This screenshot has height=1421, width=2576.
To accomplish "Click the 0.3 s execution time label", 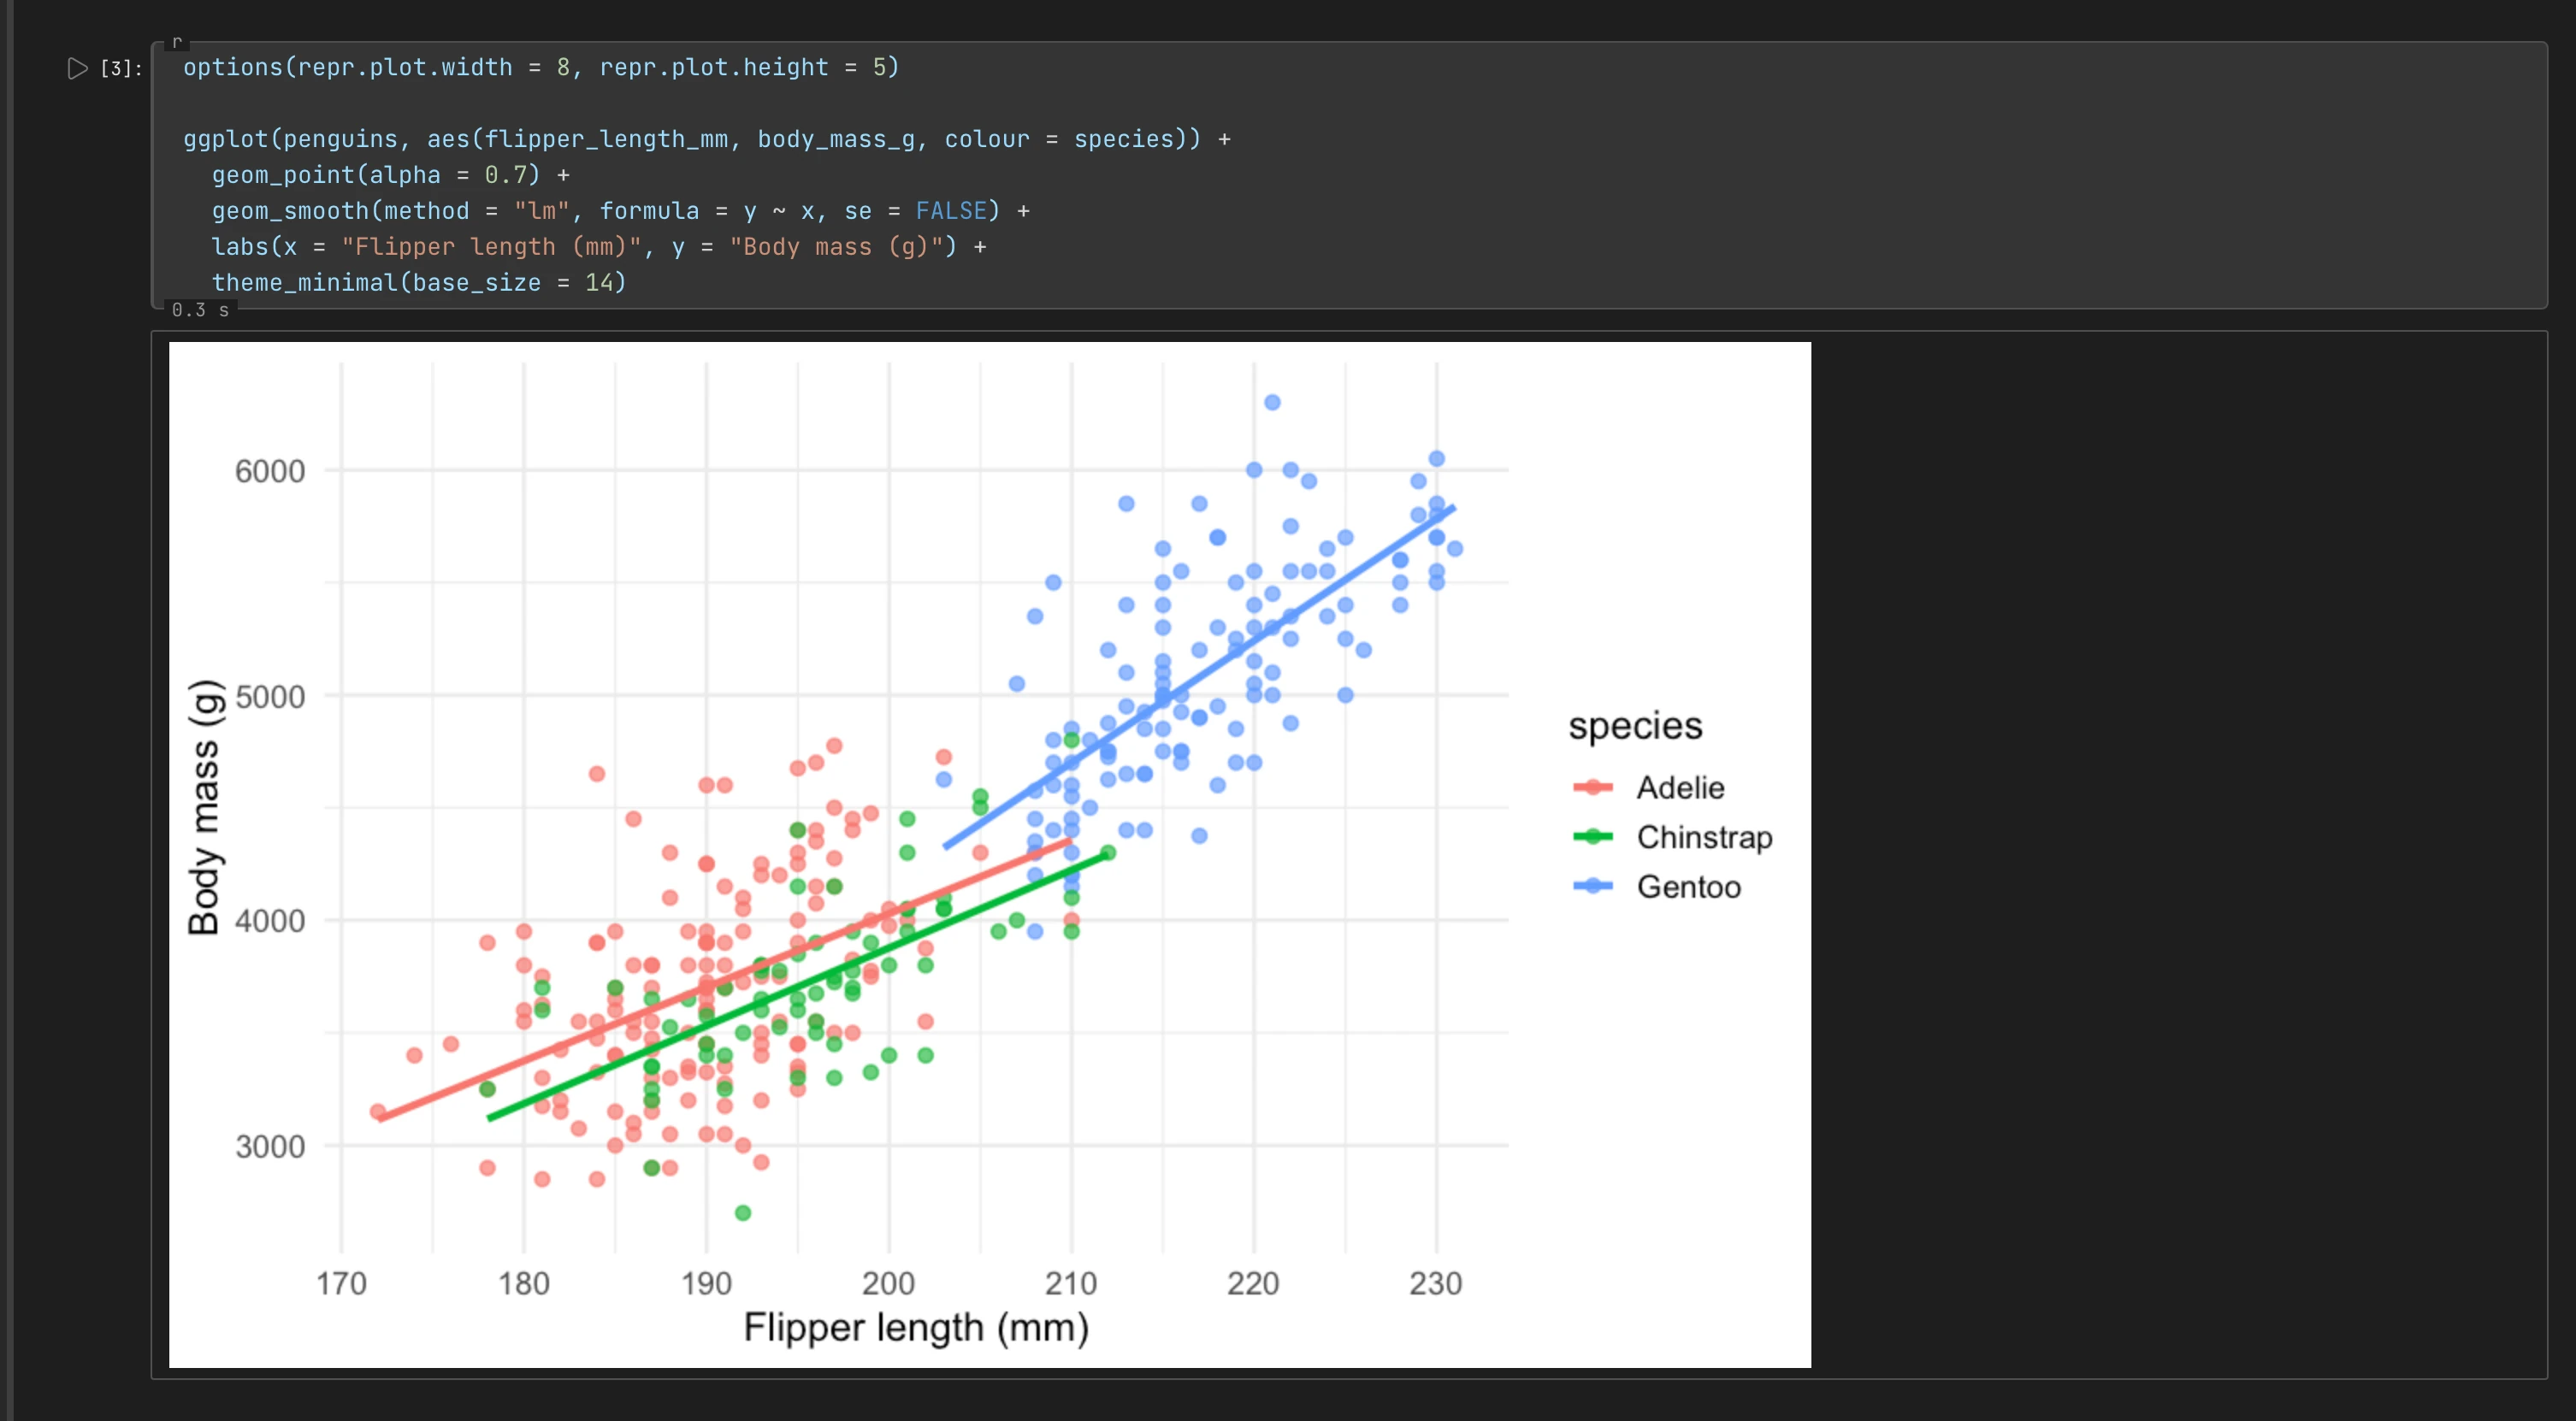I will tap(200, 310).
